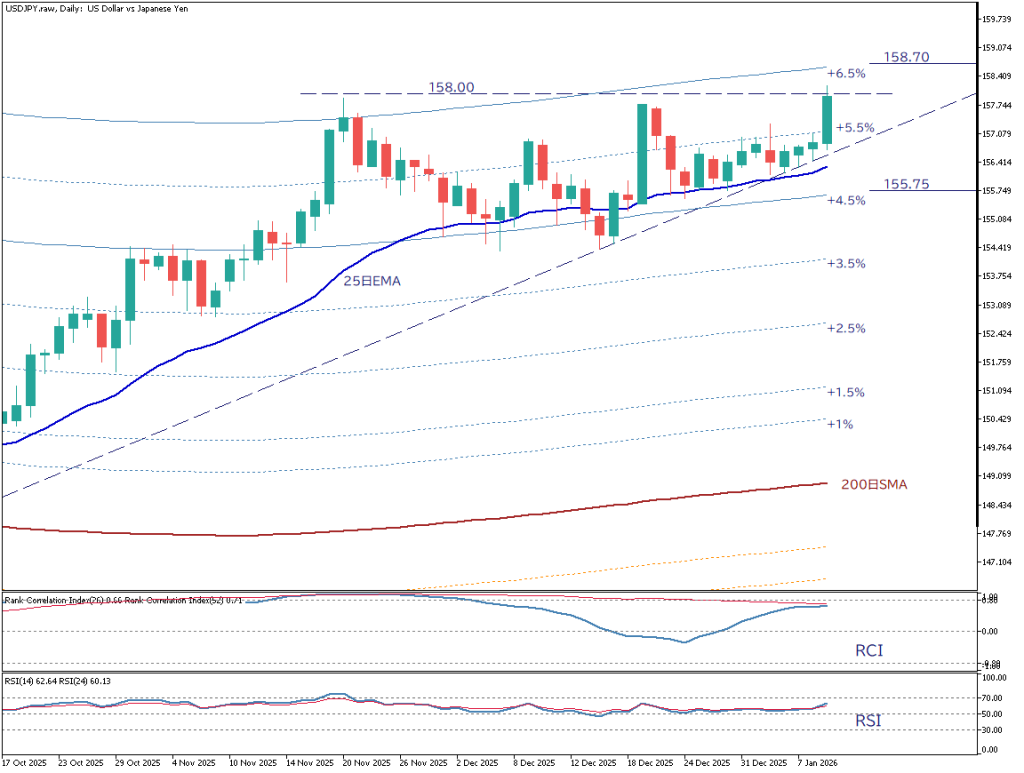1024x773 pixels.
Task: Click the +3.5% envelope band label
Action: point(845,263)
